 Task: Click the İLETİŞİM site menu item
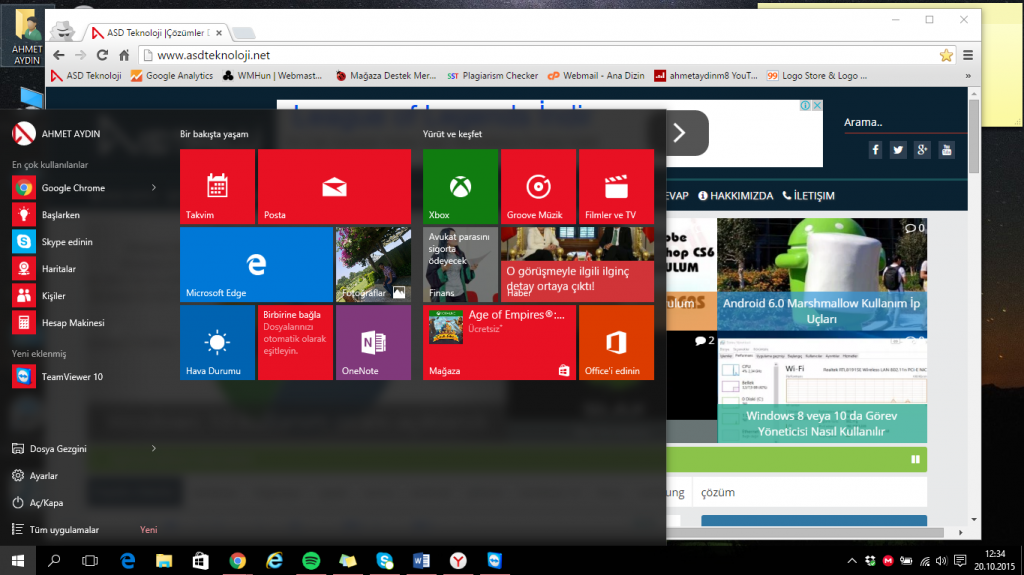808,196
